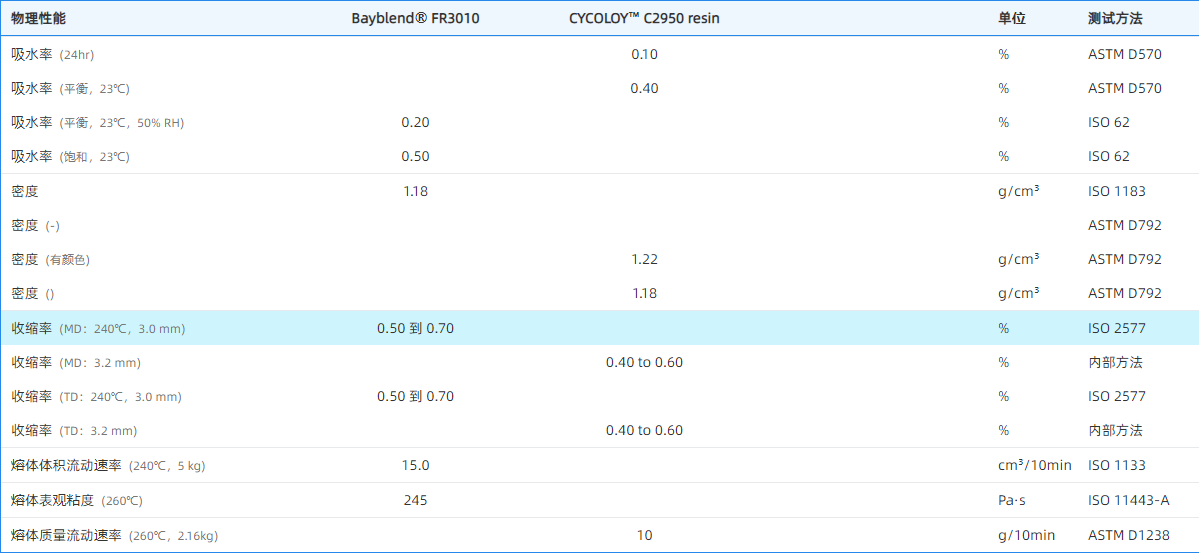Click the 1.22 density value
Viewport: 1199px width, 553px height.
click(644, 259)
